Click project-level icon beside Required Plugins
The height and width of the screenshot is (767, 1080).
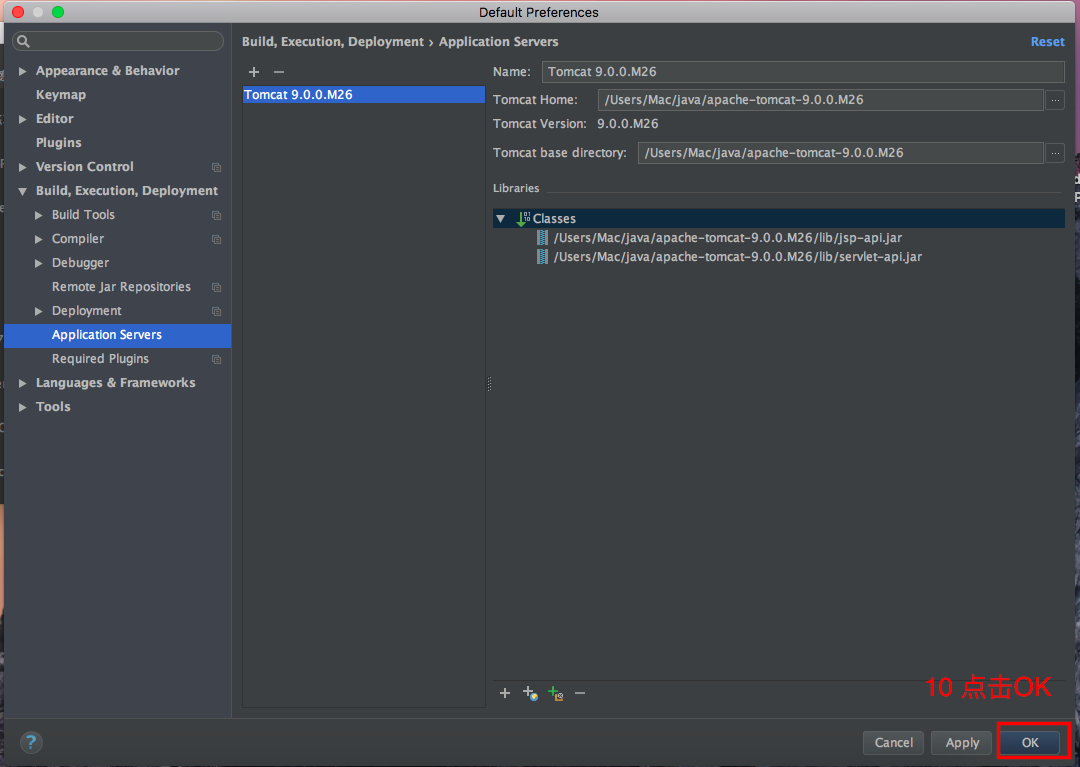tap(216, 359)
